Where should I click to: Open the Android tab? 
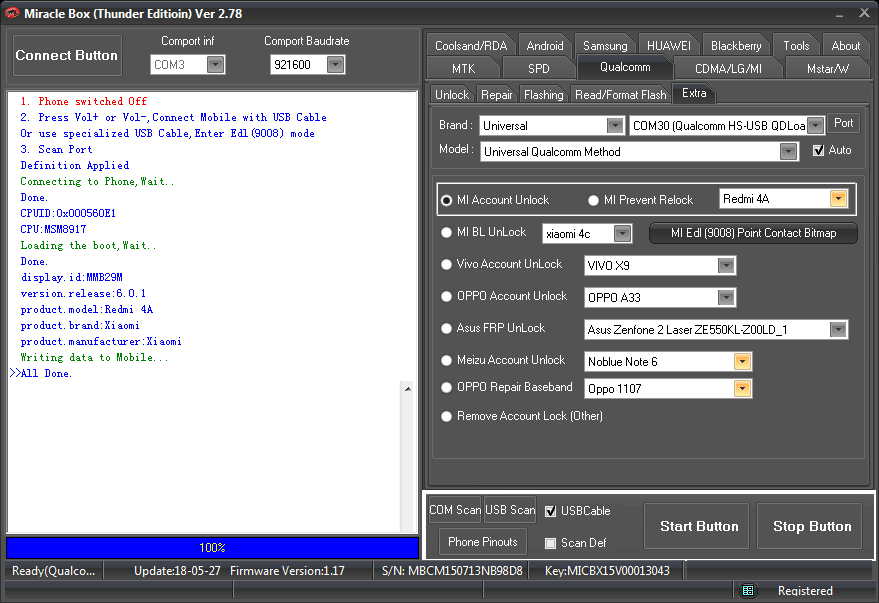545,45
